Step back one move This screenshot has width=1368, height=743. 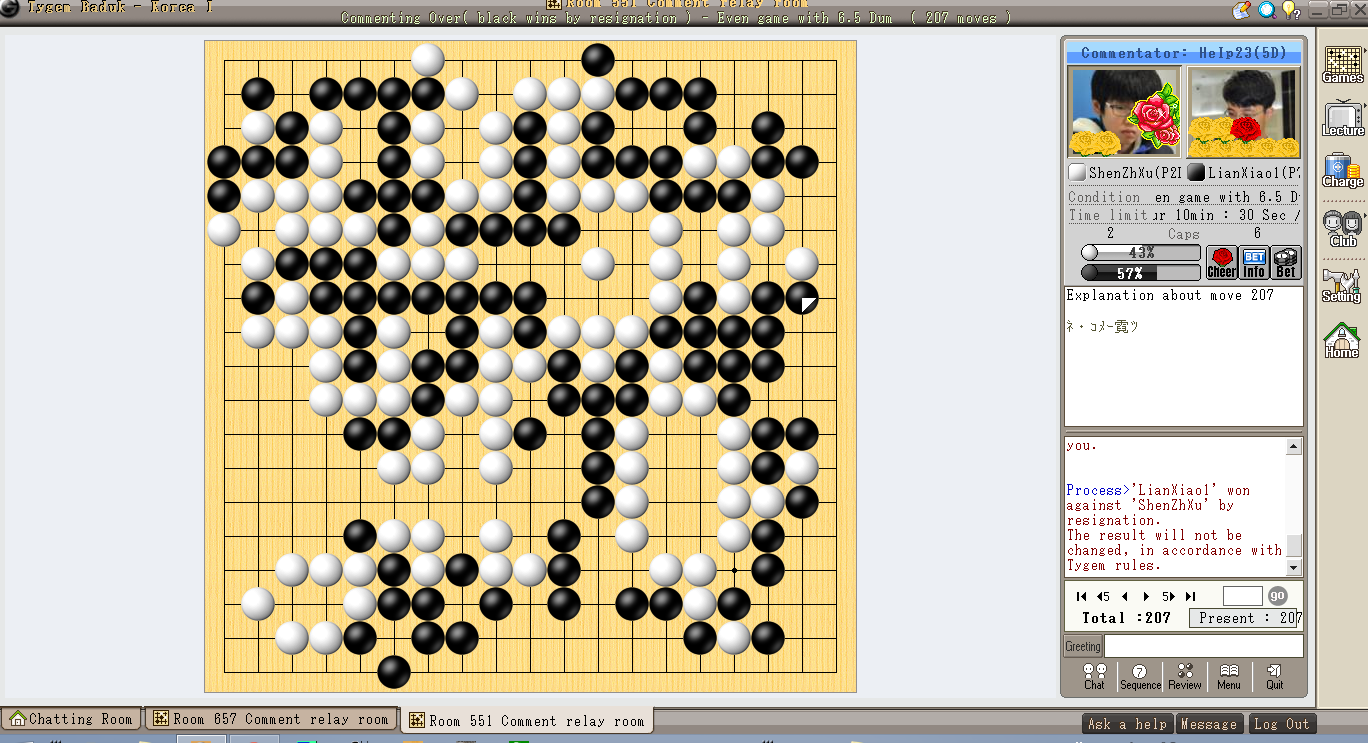(x=1124, y=596)
